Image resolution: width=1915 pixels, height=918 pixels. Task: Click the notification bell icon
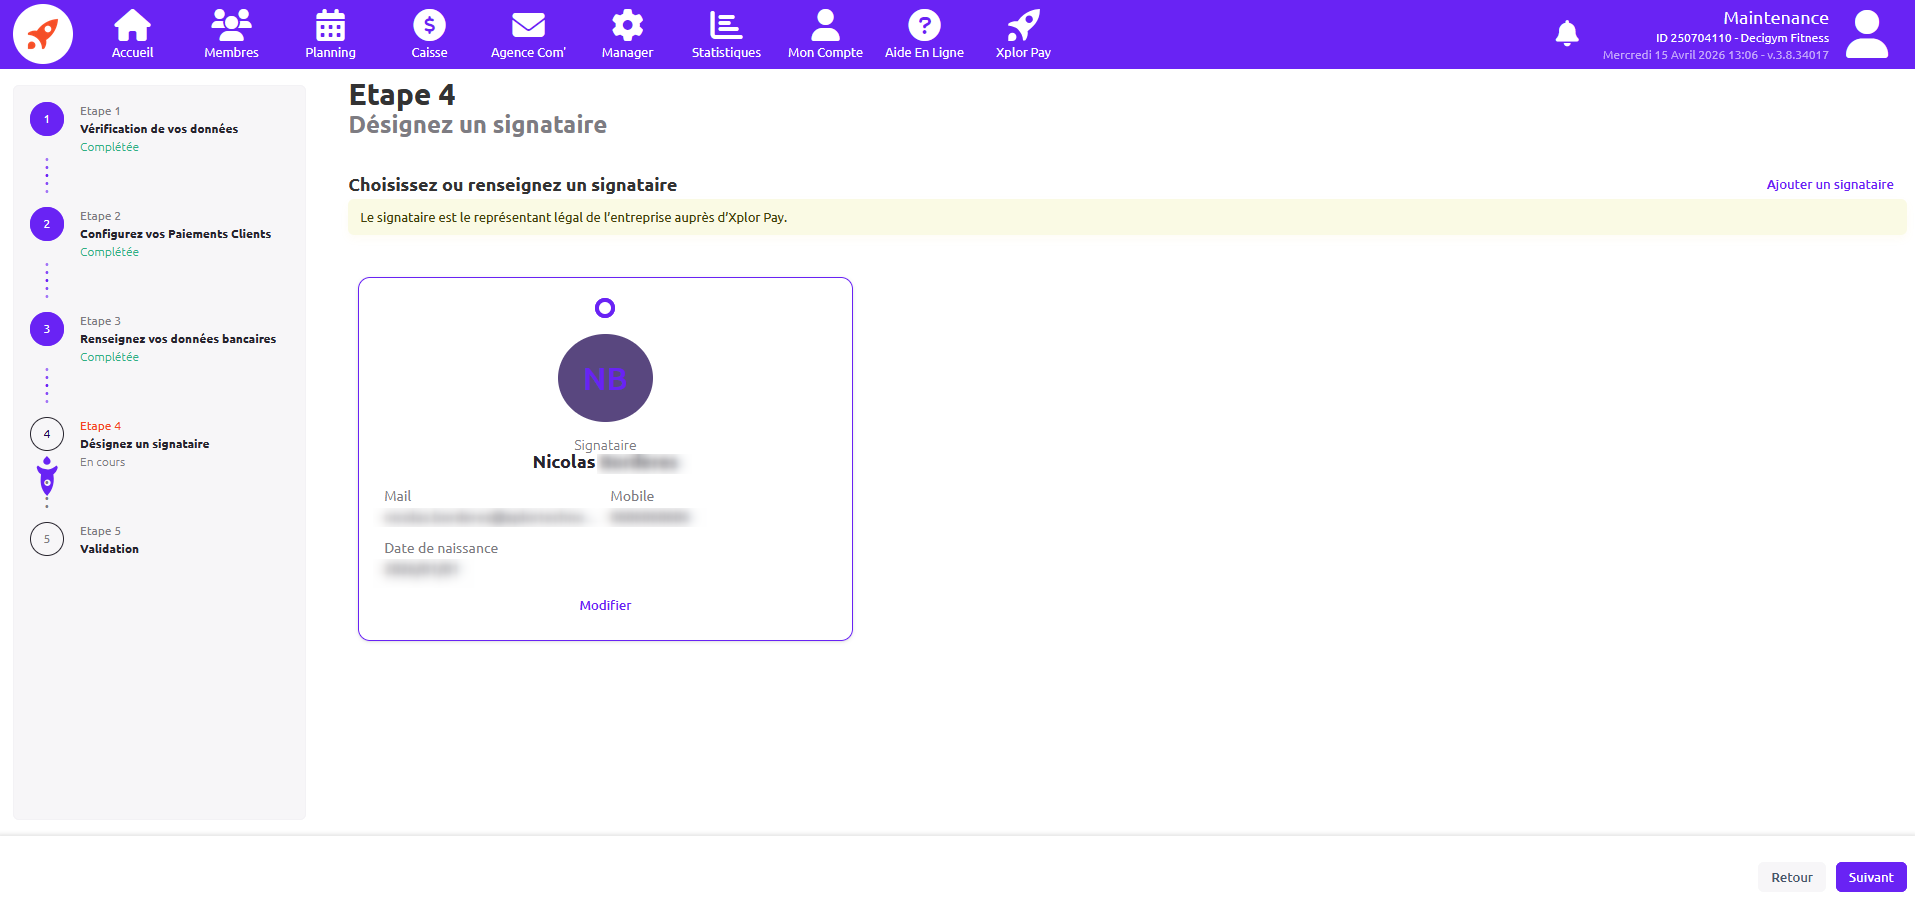pos(1567,33)
